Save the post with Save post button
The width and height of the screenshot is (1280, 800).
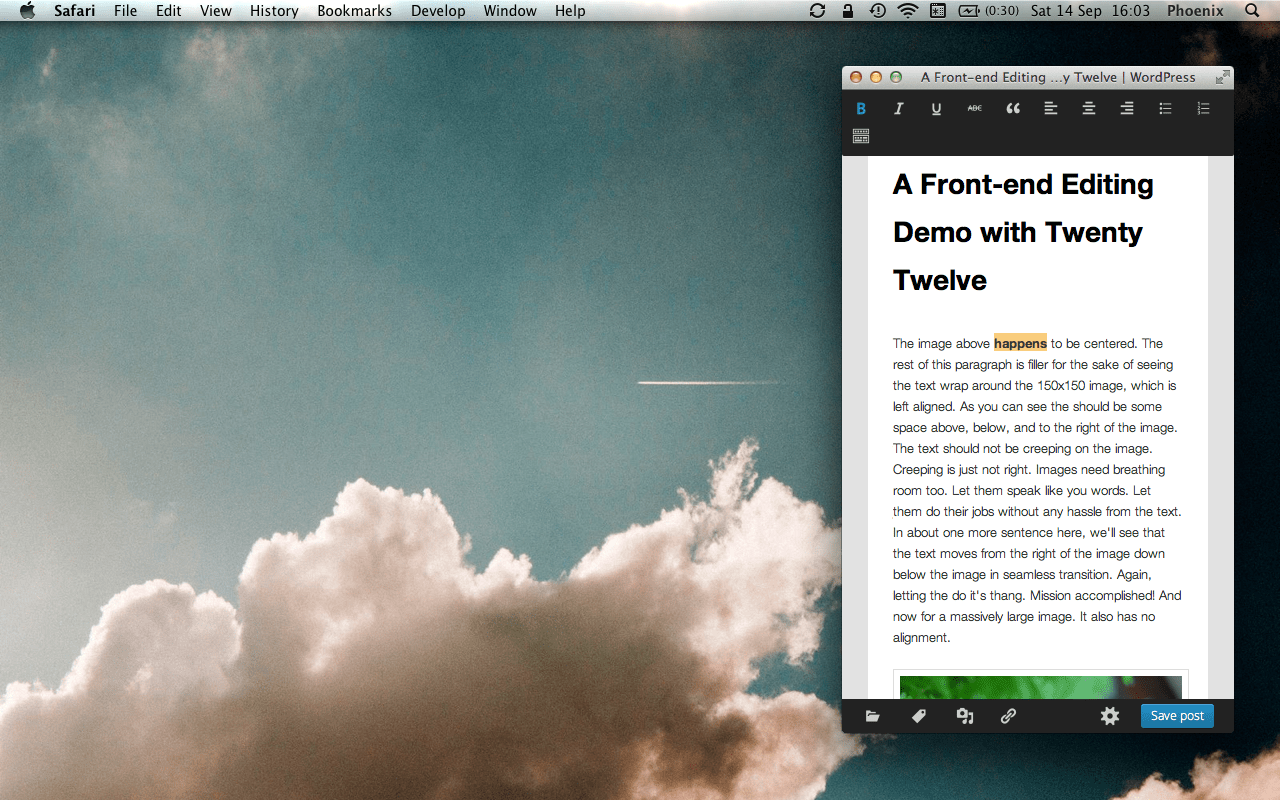1177,715
